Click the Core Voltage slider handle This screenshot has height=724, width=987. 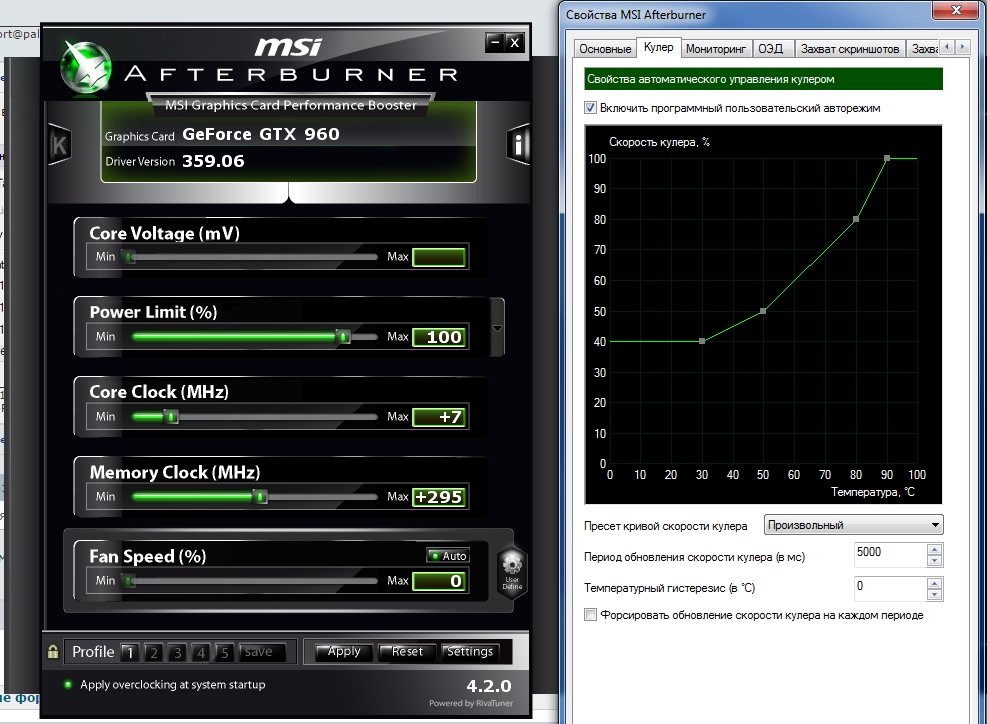pos(129,257)
